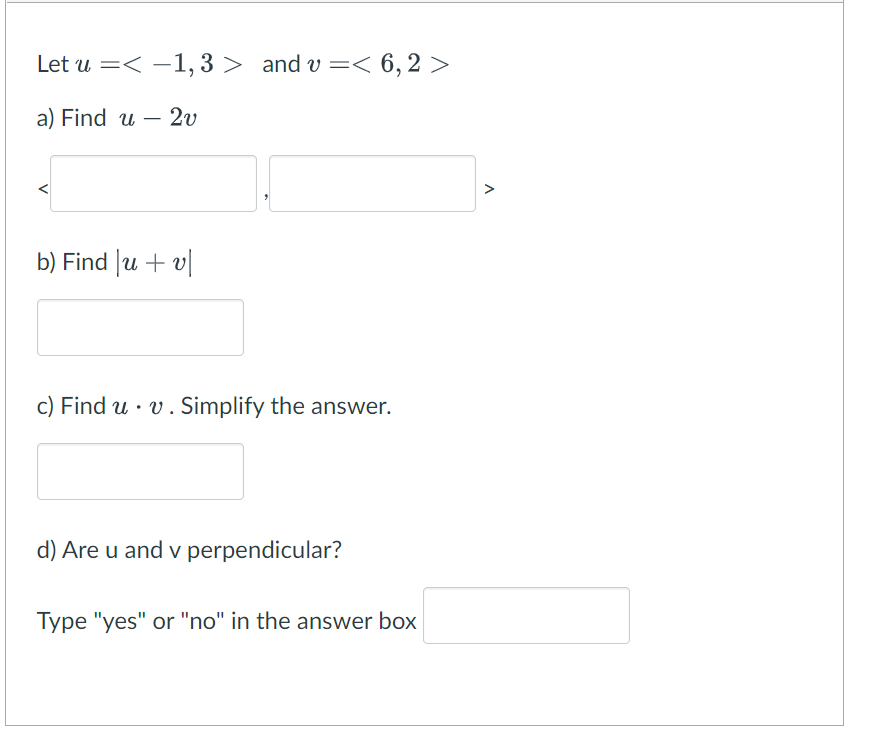875x729 pixels.
Task: Place cursor in the magnitude answer field
Action: tap(140, 327)
